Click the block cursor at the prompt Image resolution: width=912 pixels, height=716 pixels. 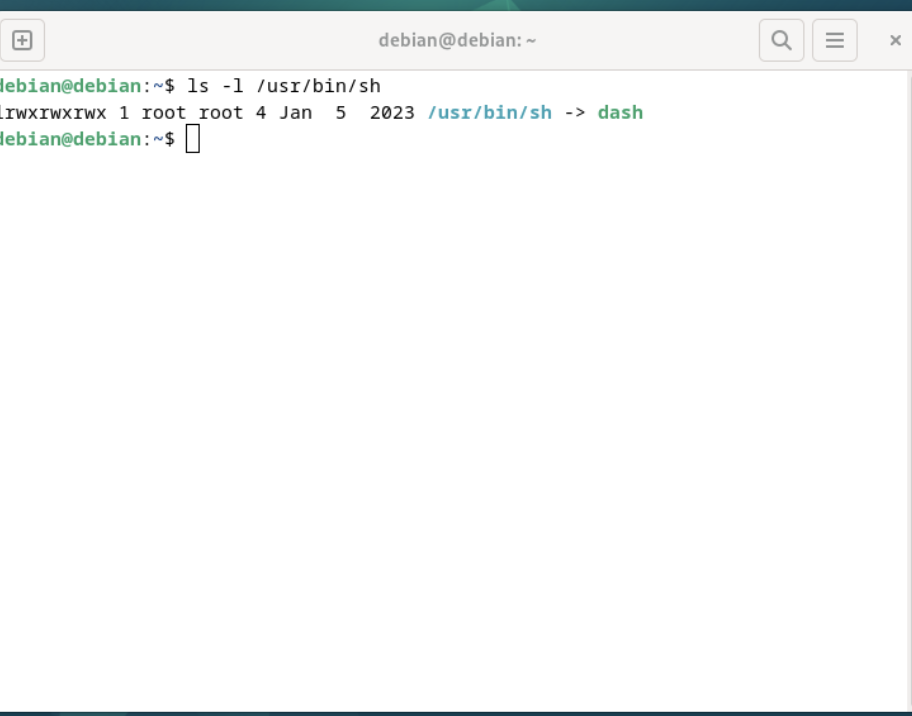click(193, 139)
